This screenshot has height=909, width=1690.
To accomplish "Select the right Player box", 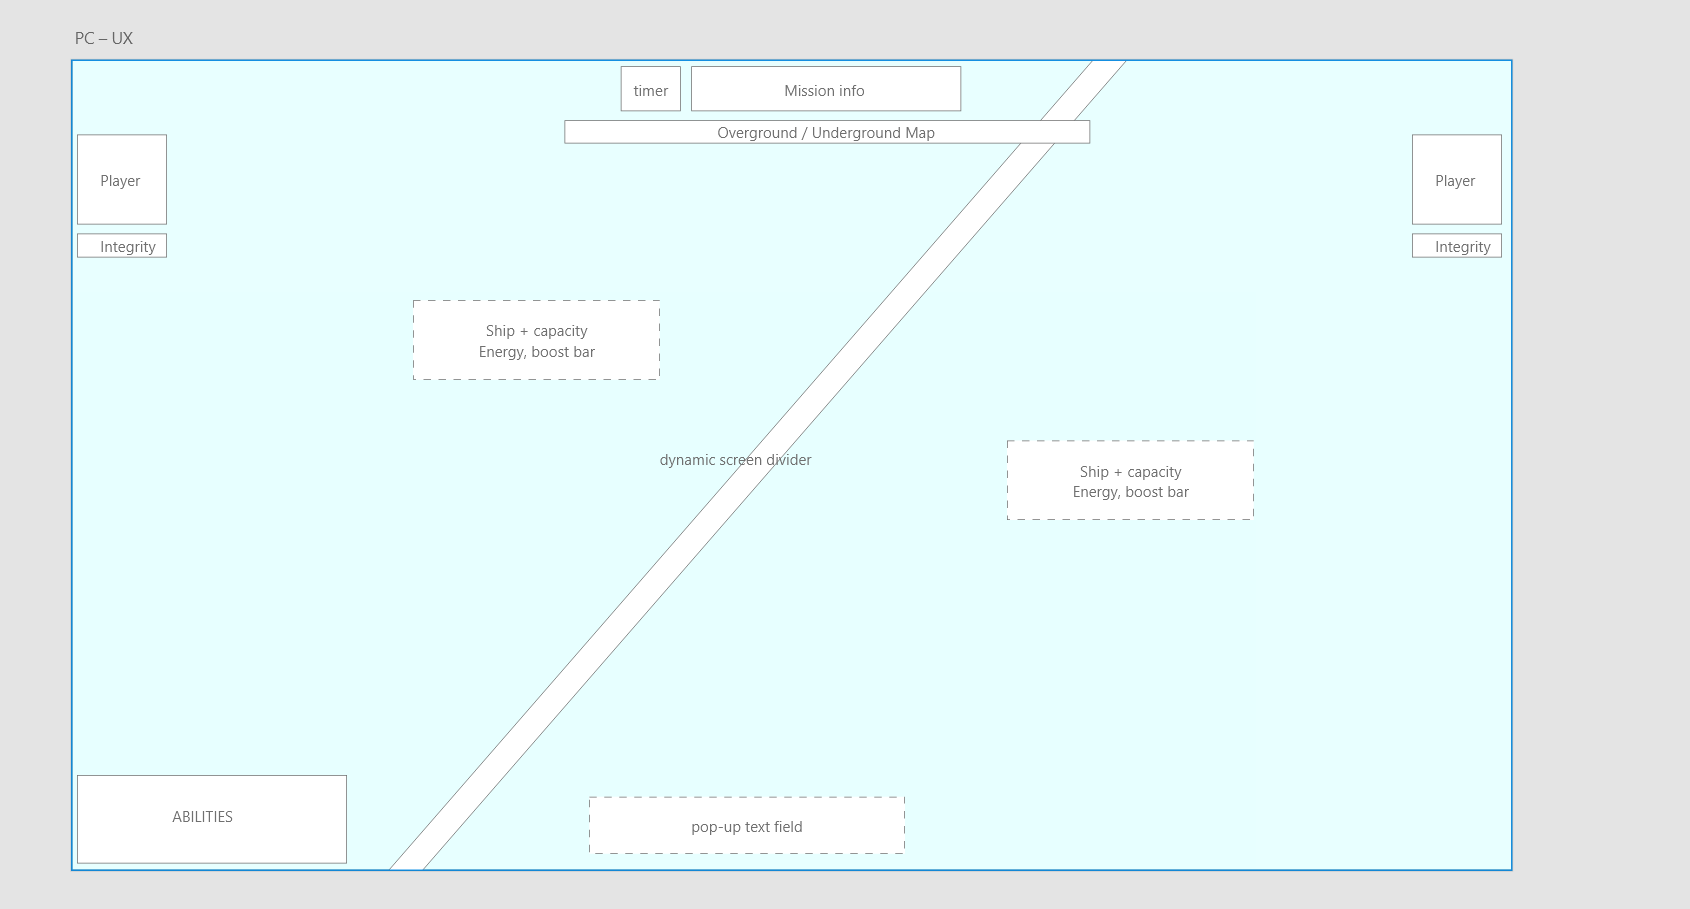I will coord(1456,180).
